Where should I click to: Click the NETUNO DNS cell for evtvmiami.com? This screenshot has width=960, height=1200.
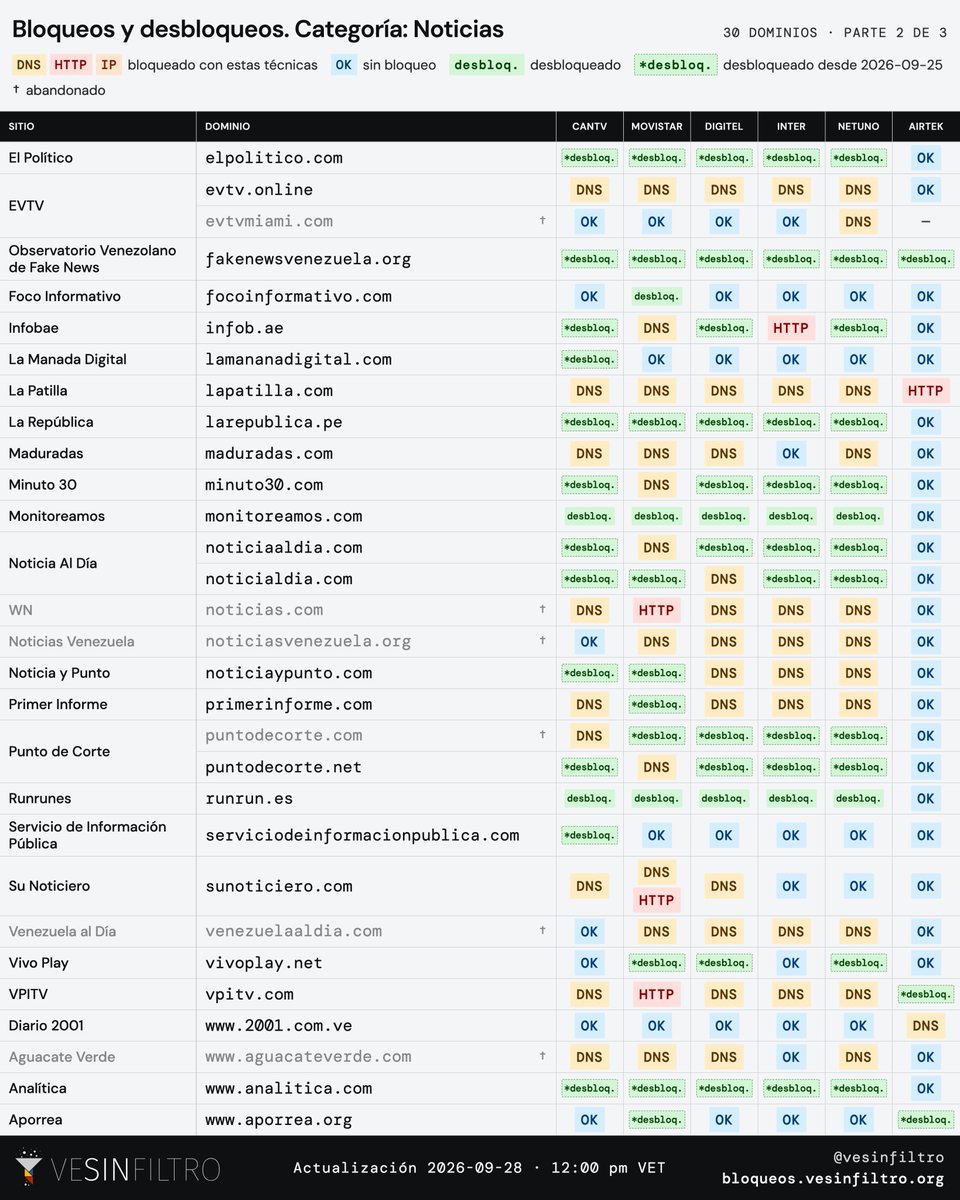point(858,221)
